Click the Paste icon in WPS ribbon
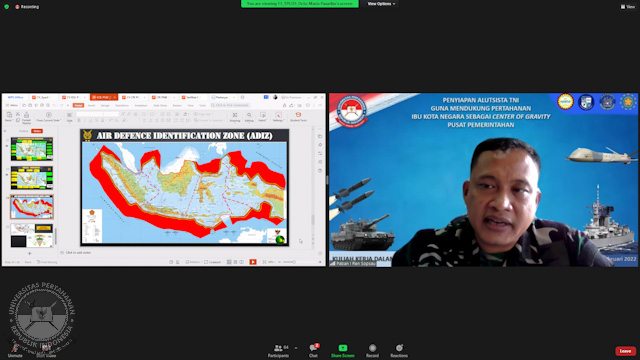Viewport: 640px width, 360px height. tap(9, 117)
